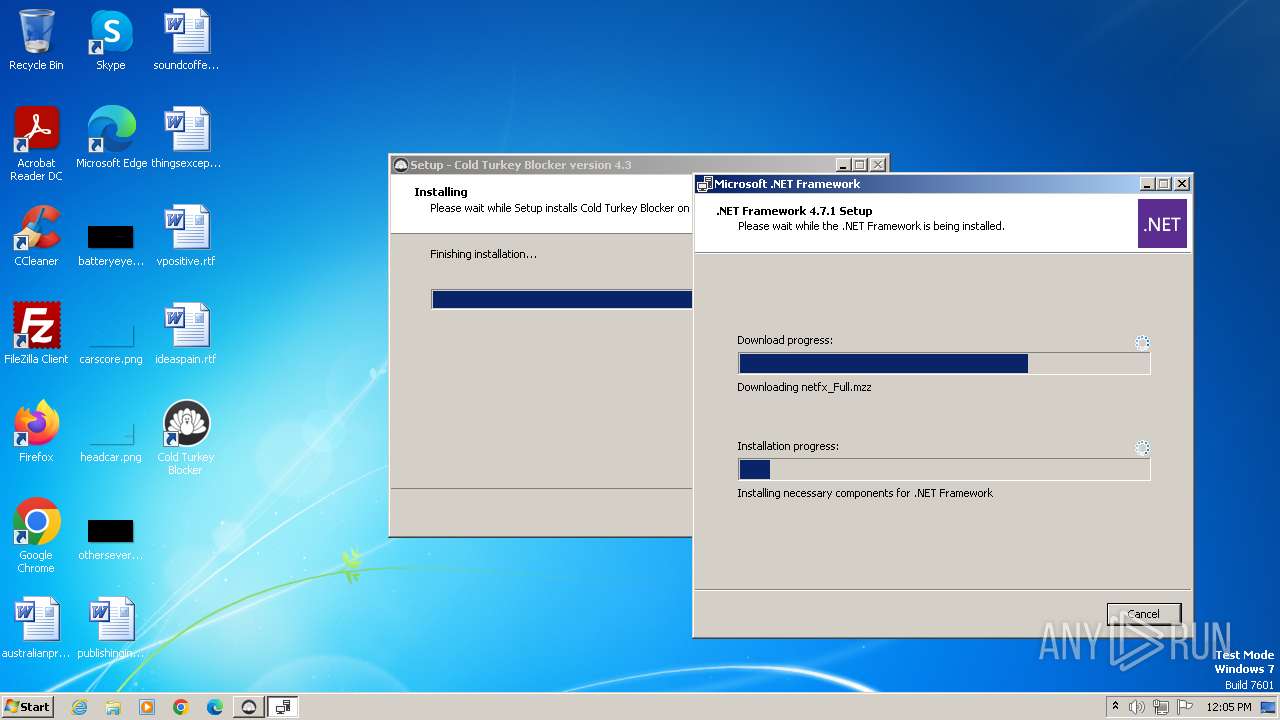This screenshot has height=720, width=1280.
Task: Click the .NET installation progress bar
Action: (x=944, y=470)
